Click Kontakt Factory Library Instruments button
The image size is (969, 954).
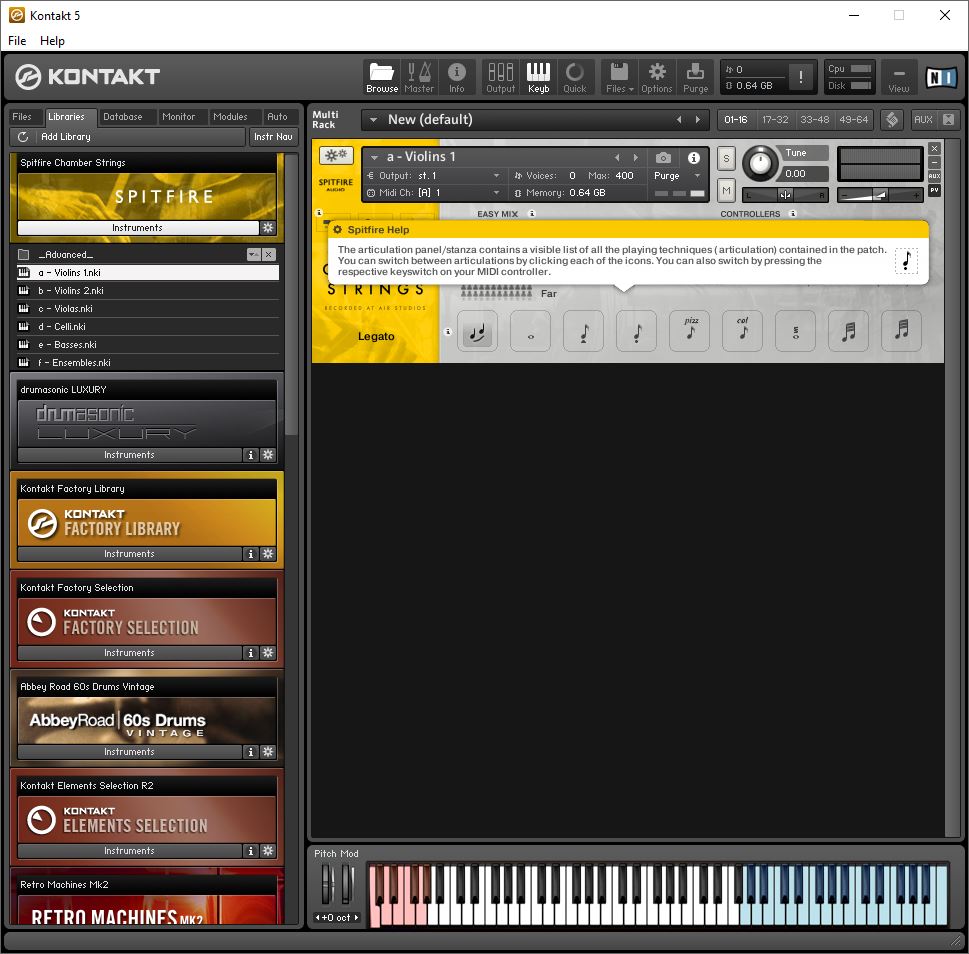129,554
